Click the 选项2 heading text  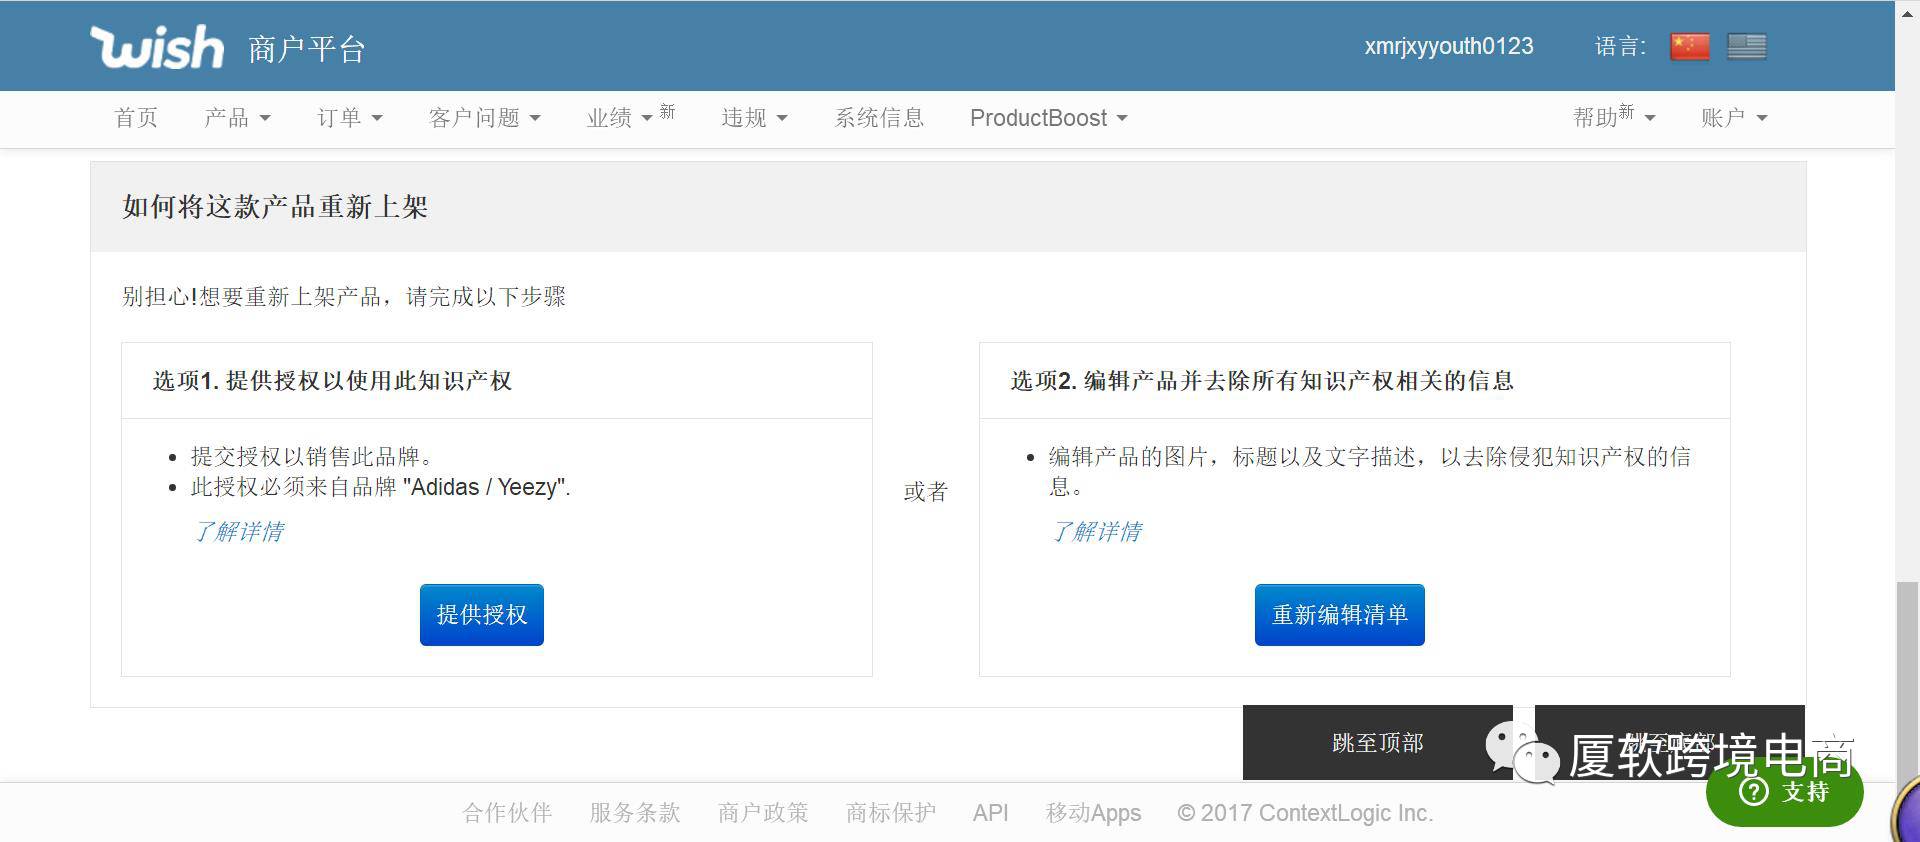(x=1262, y=381)
